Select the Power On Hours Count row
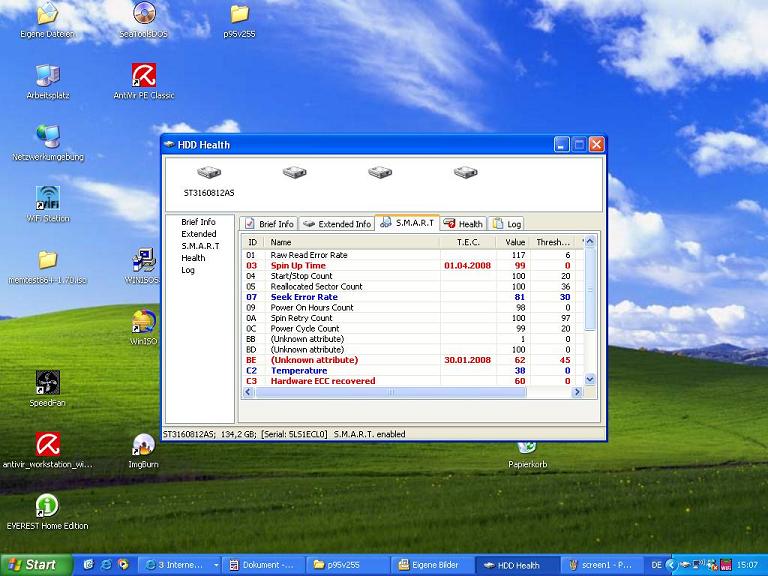This screenshot has height=576, width=768. (413, 308)
